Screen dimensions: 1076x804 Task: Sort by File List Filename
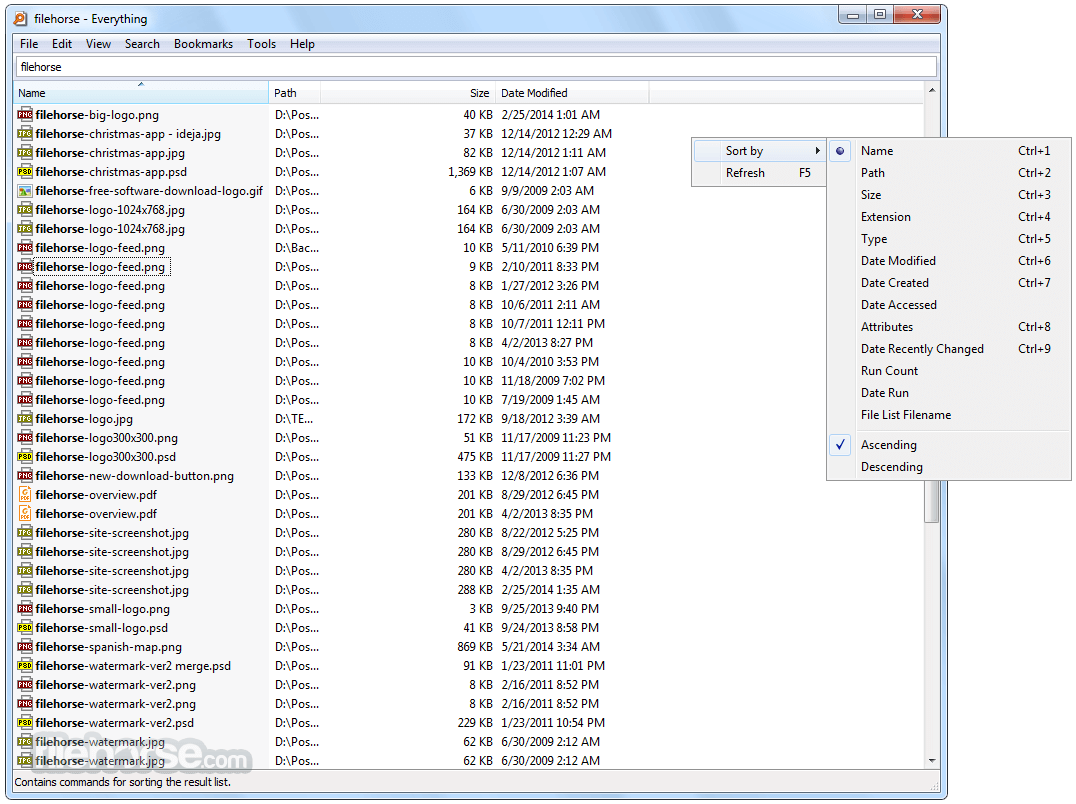click(x=949, y=414)
